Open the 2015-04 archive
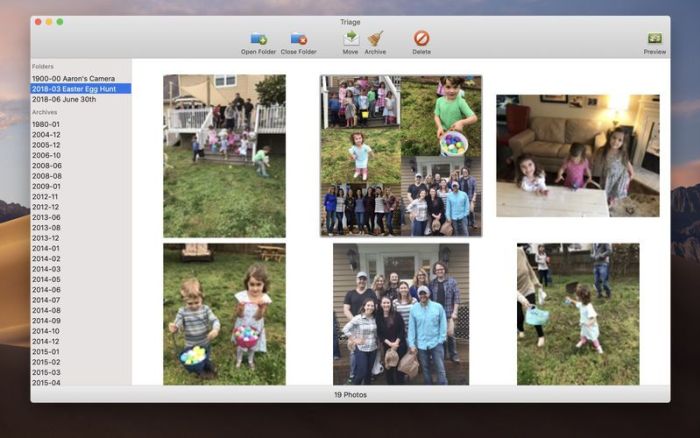Image resolution: width=700 pixels, height=438 pixels. (x=81, y=382)
